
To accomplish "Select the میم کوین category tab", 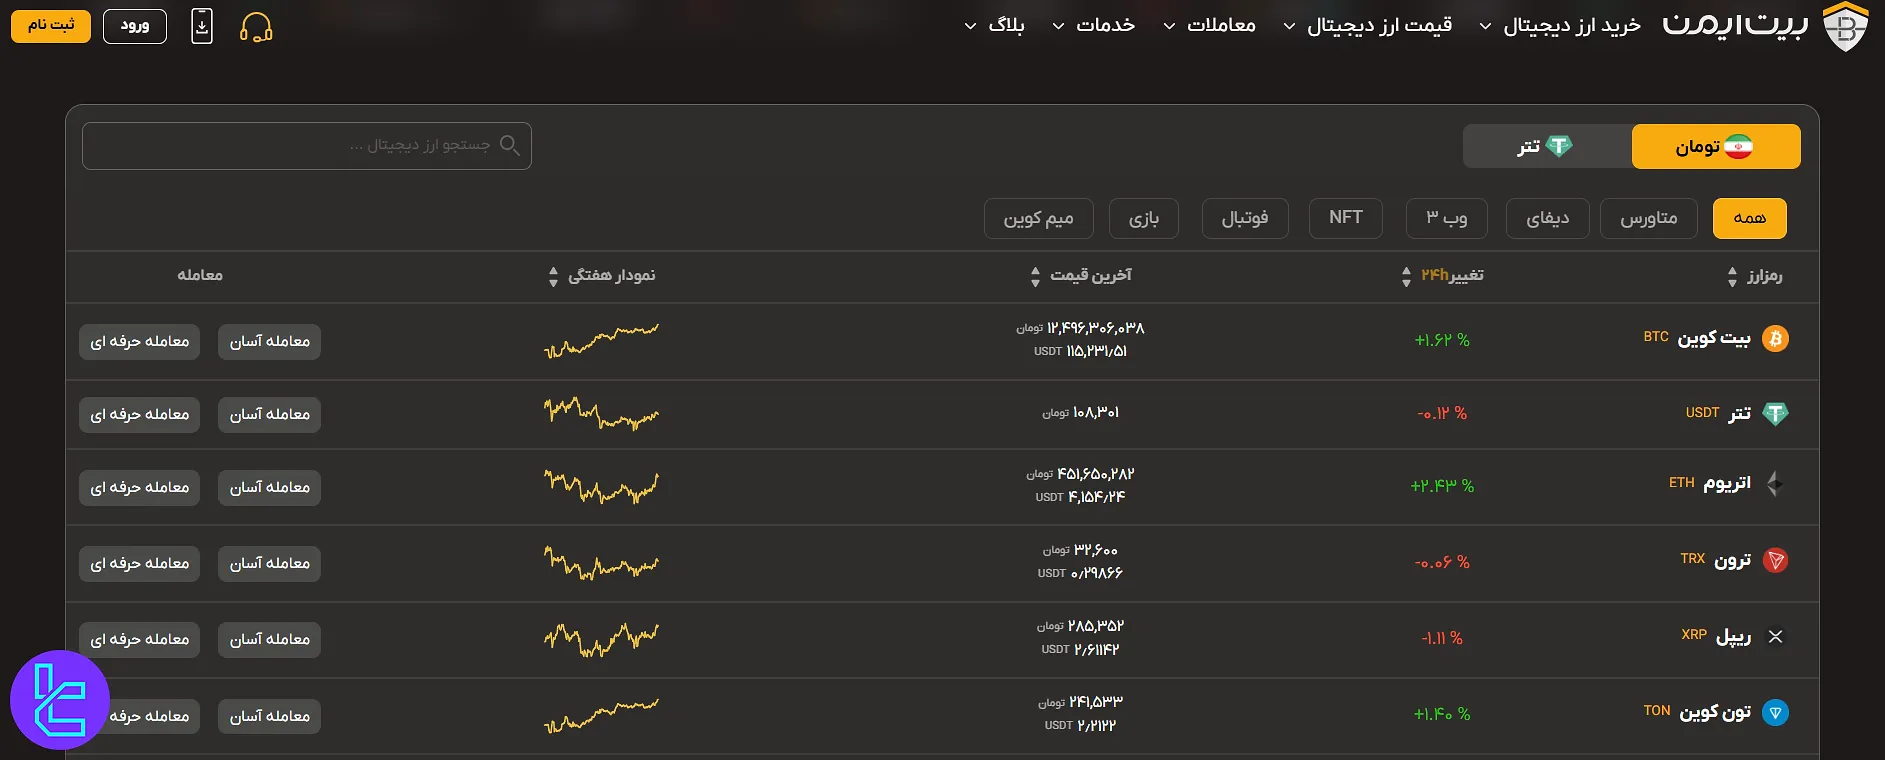I will 1038,218.
